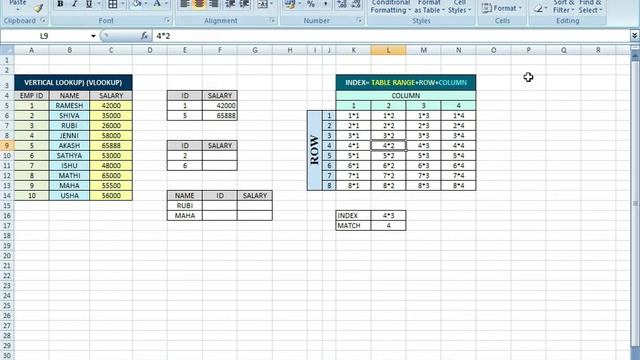Select salary cell 65888 next to AKASH
The width and height of the screenshot is (640, 360).
111,146
